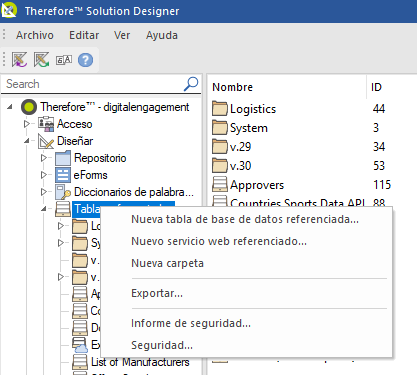This screenshot has height=375, width=417.
Task: Click the eForms icon in tree
Action: click(x=63, y=175)
